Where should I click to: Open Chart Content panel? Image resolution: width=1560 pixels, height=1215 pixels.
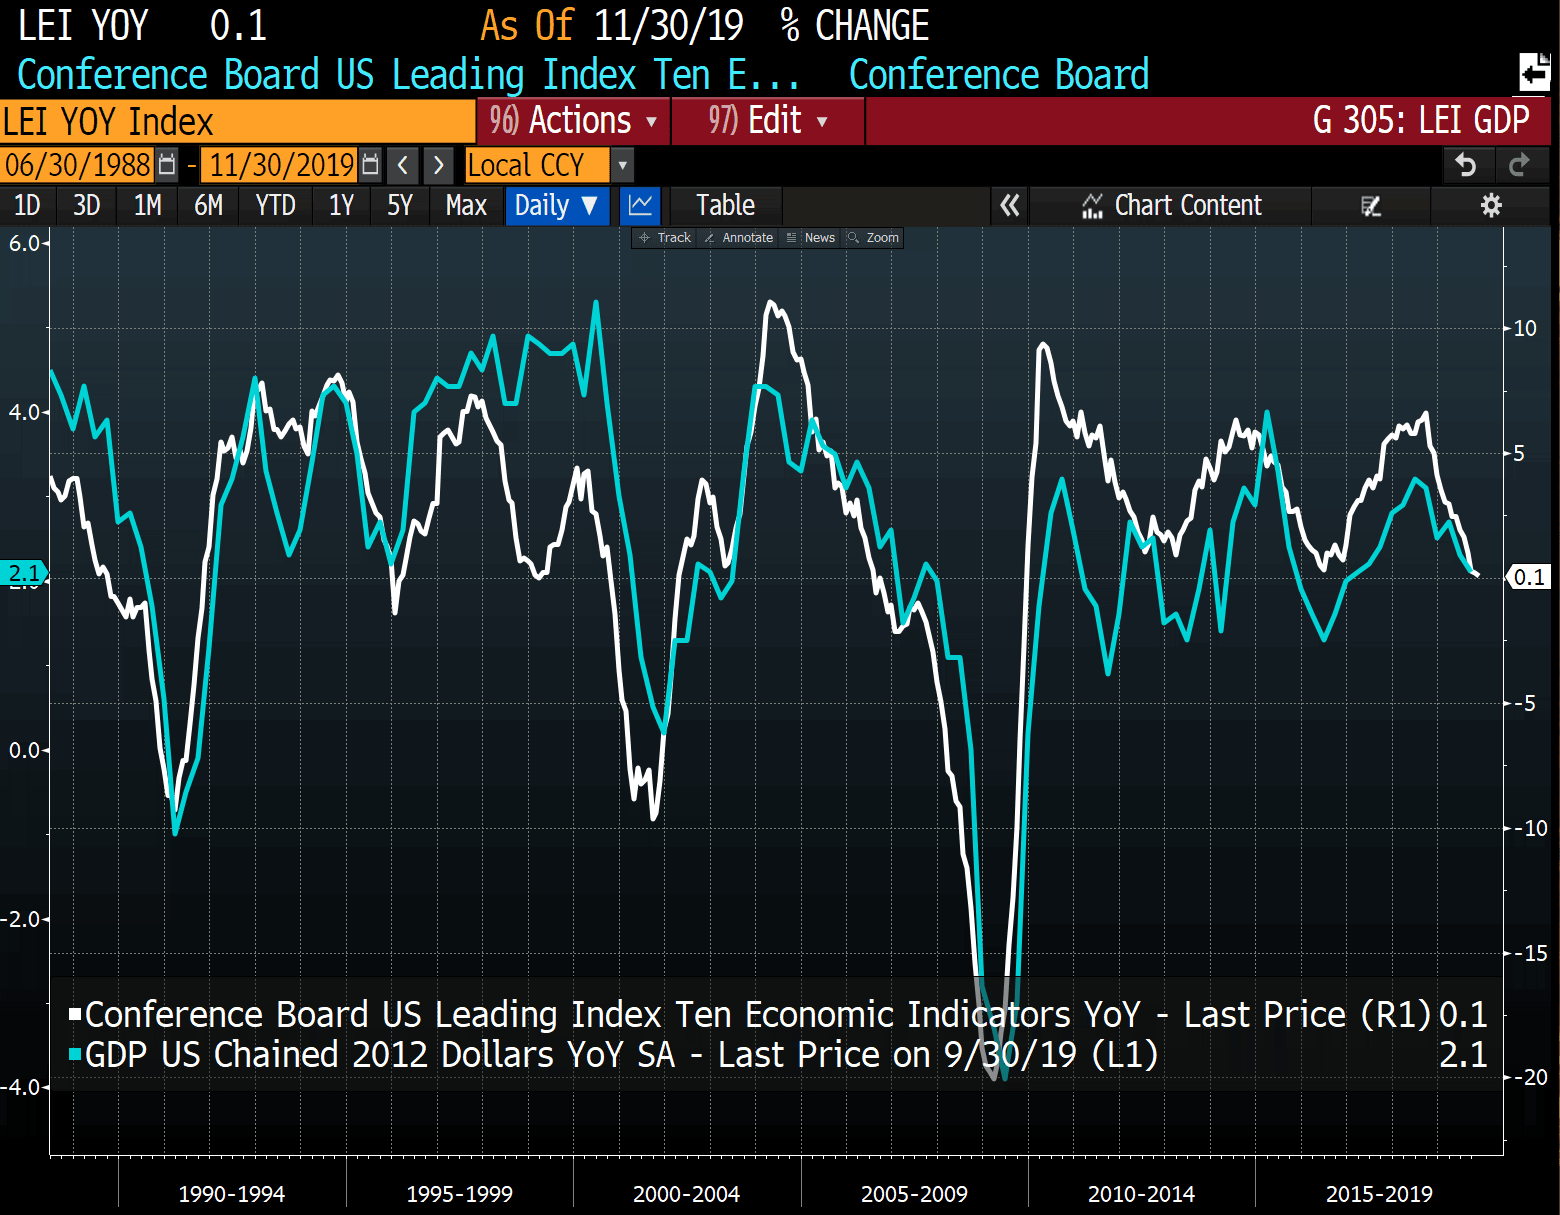click(1171, 205)
